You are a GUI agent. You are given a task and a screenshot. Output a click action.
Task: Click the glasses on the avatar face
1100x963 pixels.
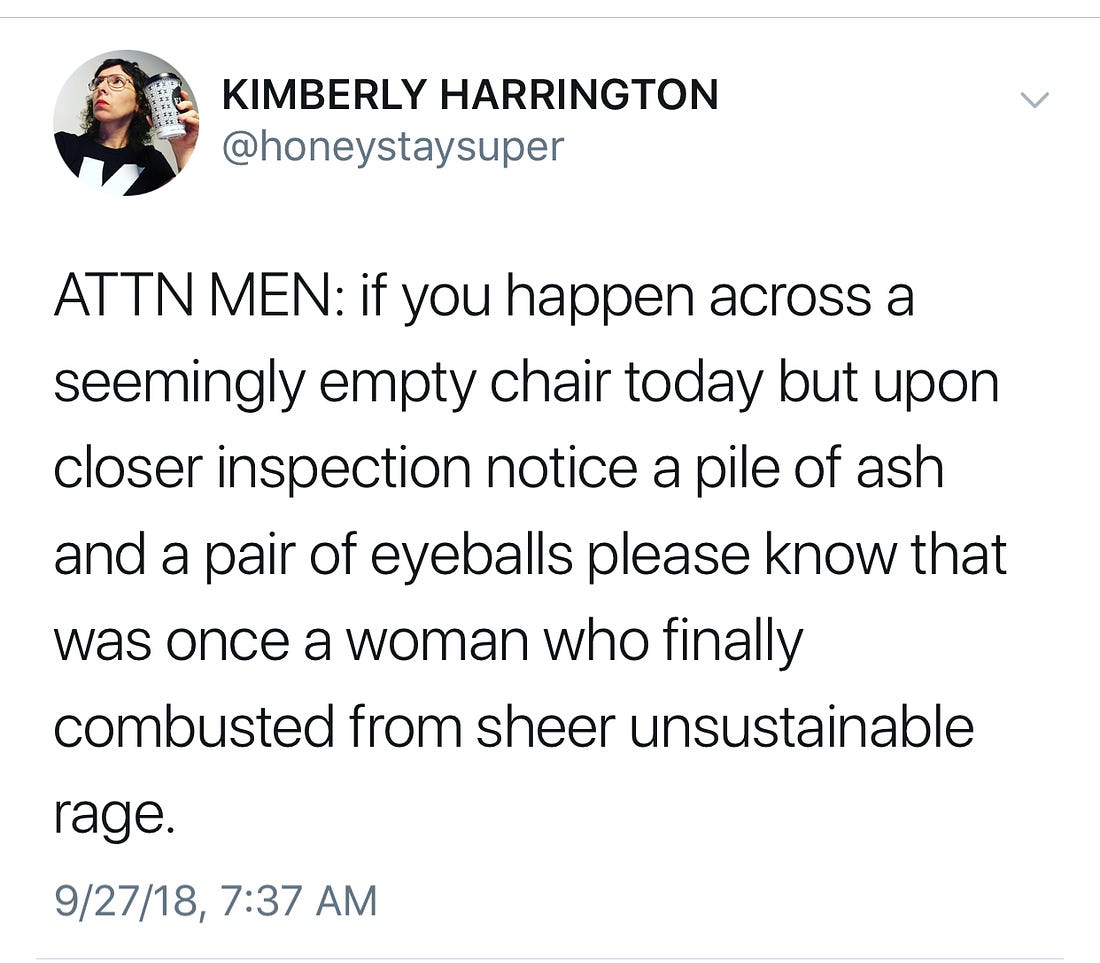[x=112, y=83]
